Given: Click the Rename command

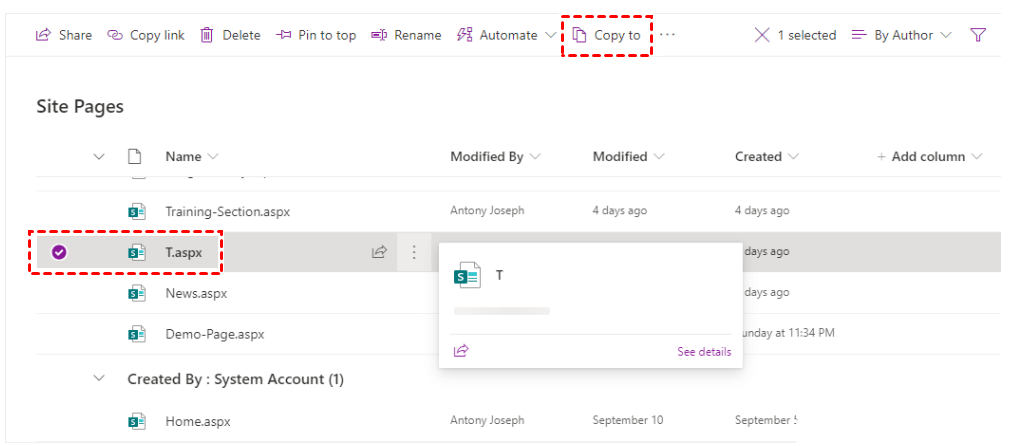Looking at the screenshot, I should click(x=406, y=35).
